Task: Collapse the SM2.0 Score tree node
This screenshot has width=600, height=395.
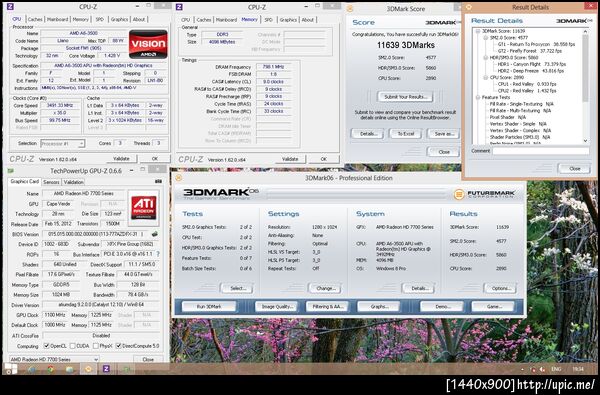Action: click(x=486, y=38)
